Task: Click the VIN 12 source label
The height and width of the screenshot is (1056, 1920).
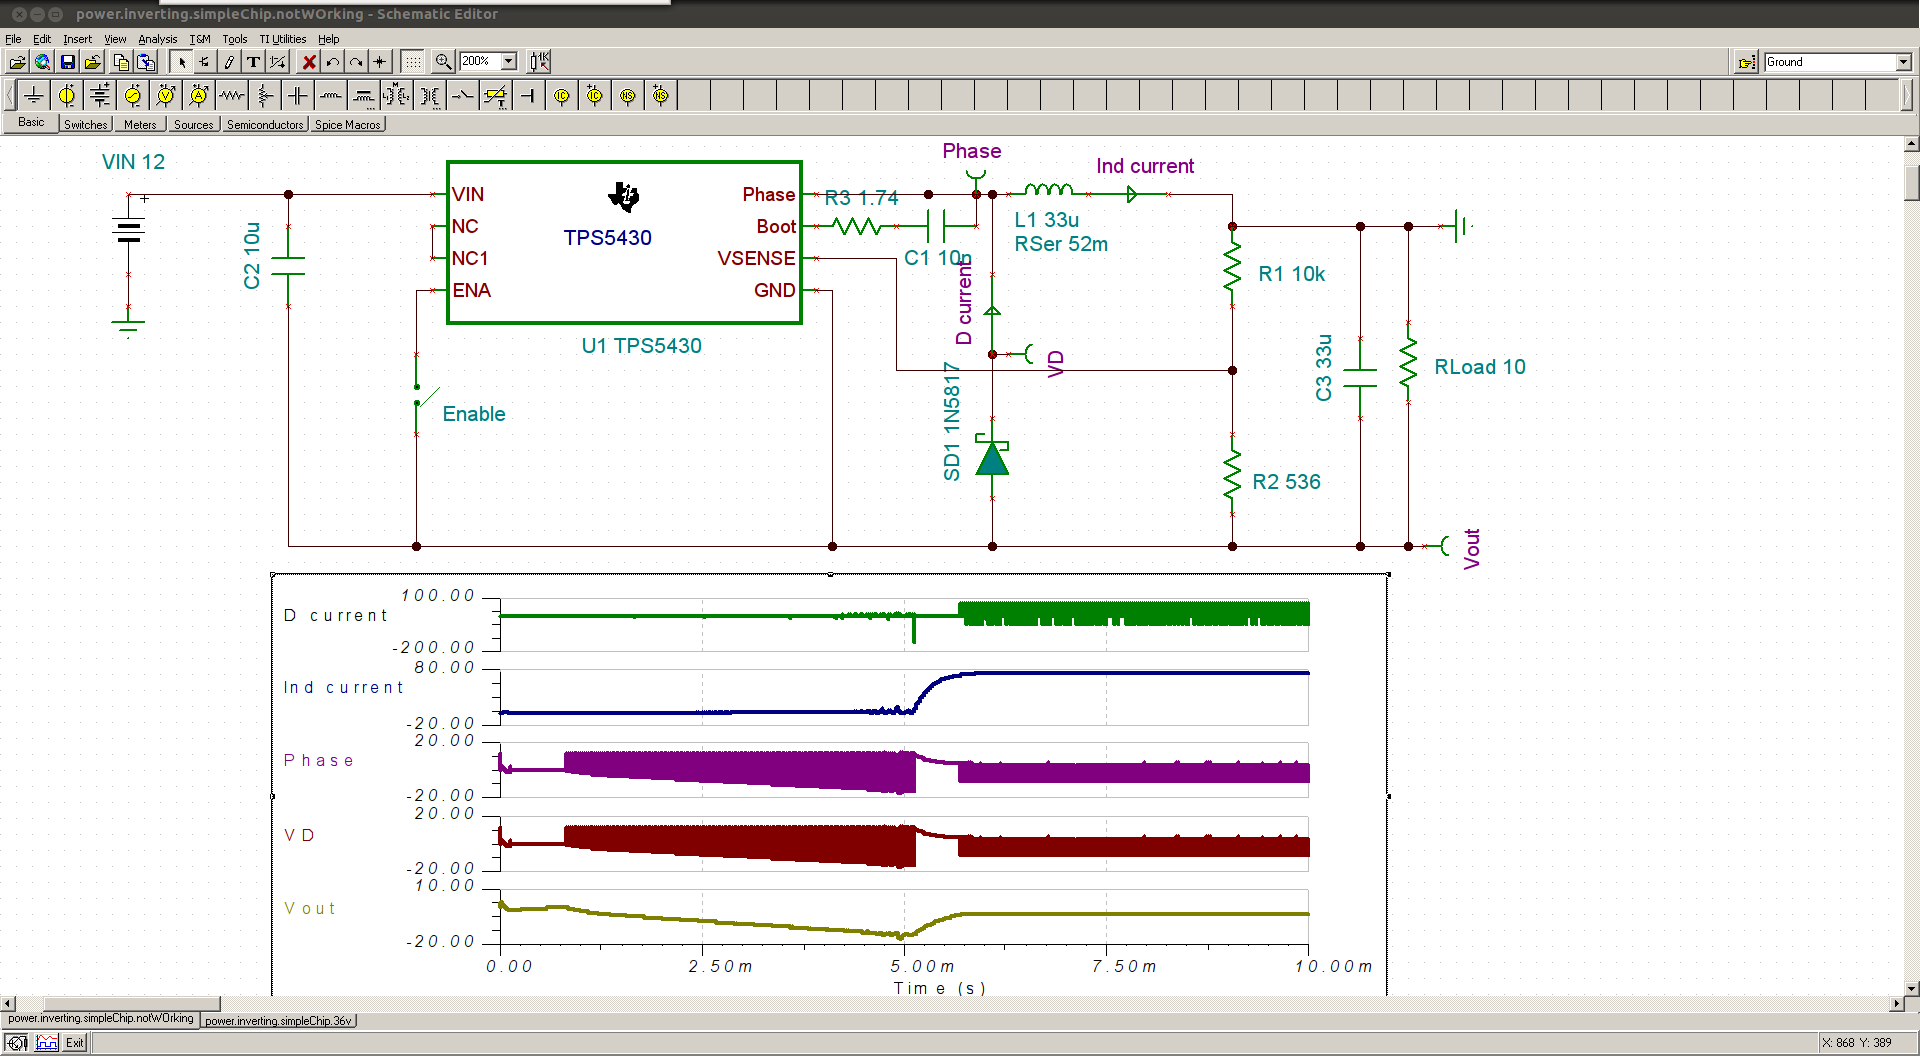Action: tap(133, 162)
